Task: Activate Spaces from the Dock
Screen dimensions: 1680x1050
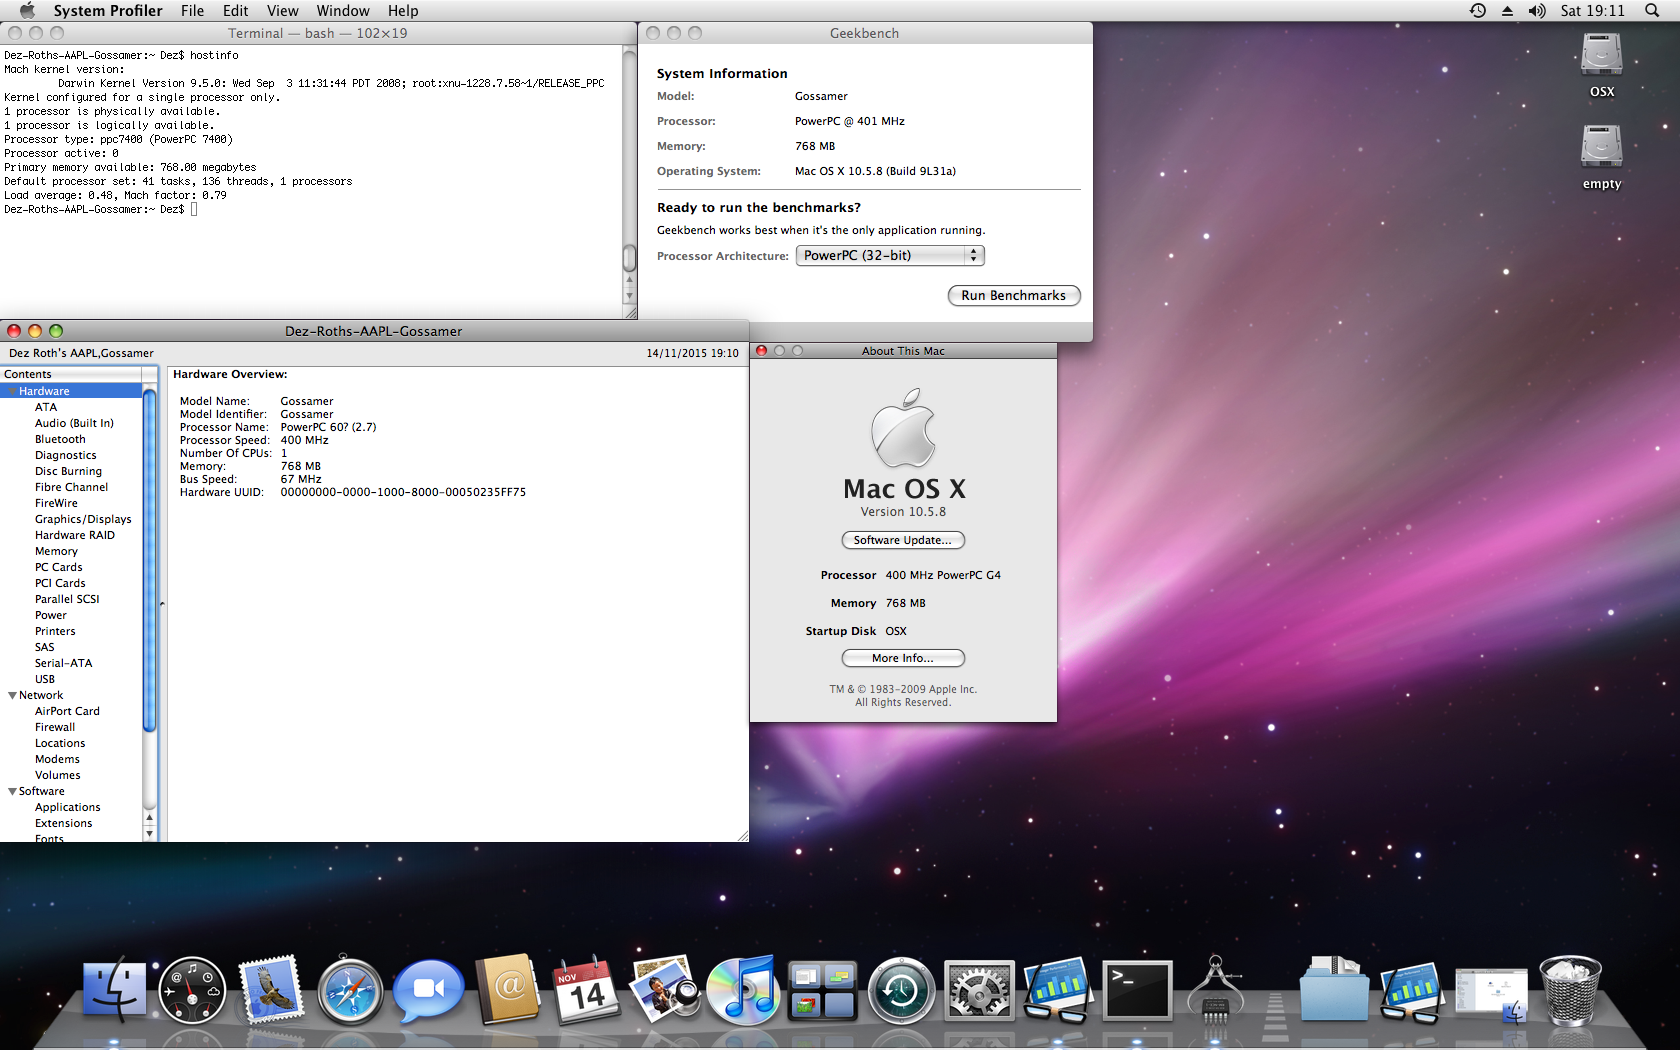Action: (x=822, y=991)
